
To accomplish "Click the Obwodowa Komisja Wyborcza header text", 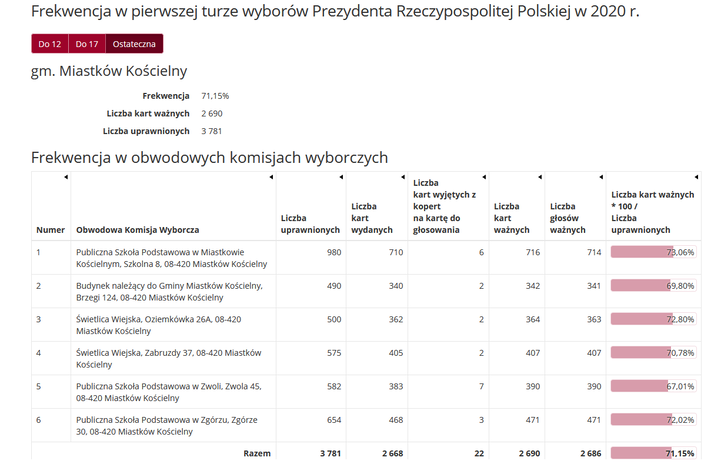I will tap(137, 230).
